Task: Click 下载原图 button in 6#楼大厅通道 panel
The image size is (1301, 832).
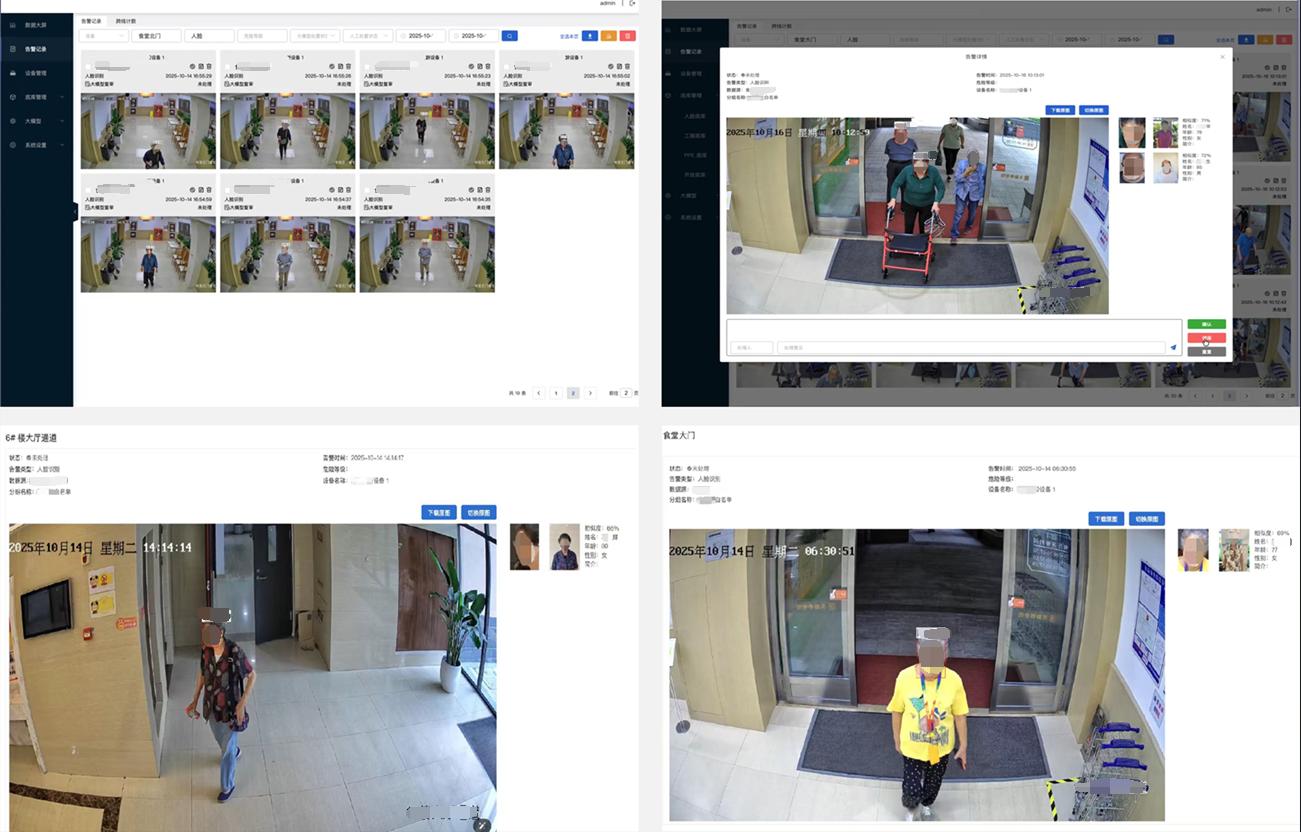Action: click(437, 512)
